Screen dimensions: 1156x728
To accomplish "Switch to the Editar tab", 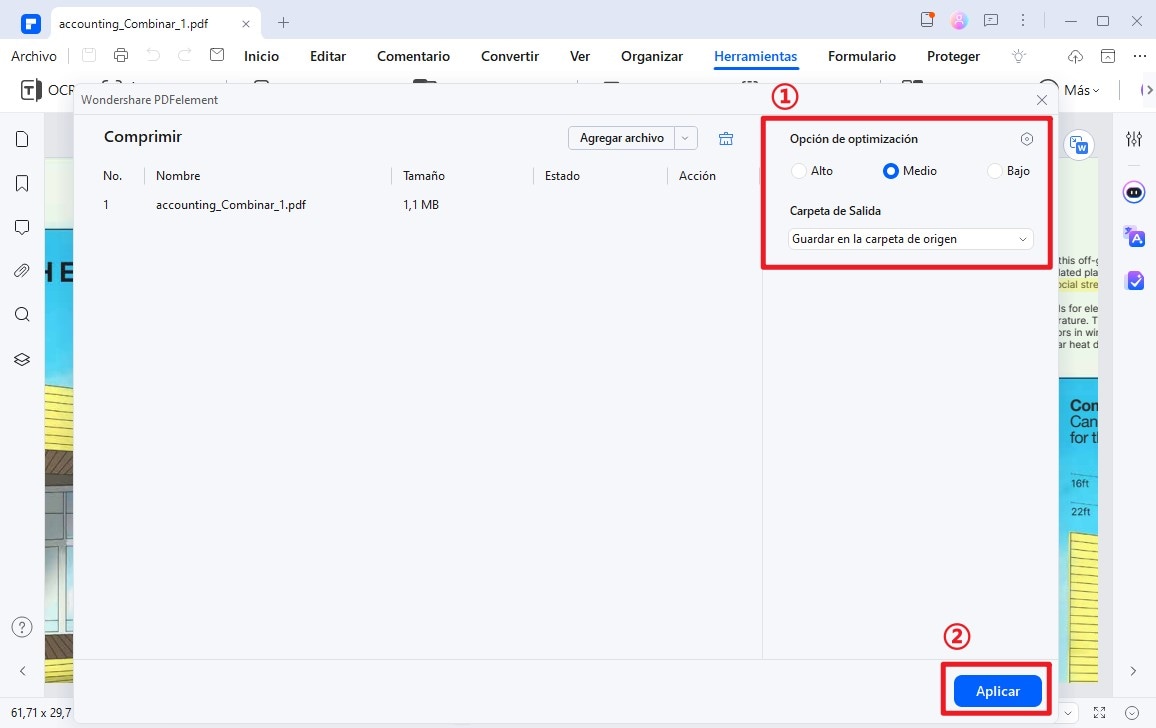I will coord(328,56).
